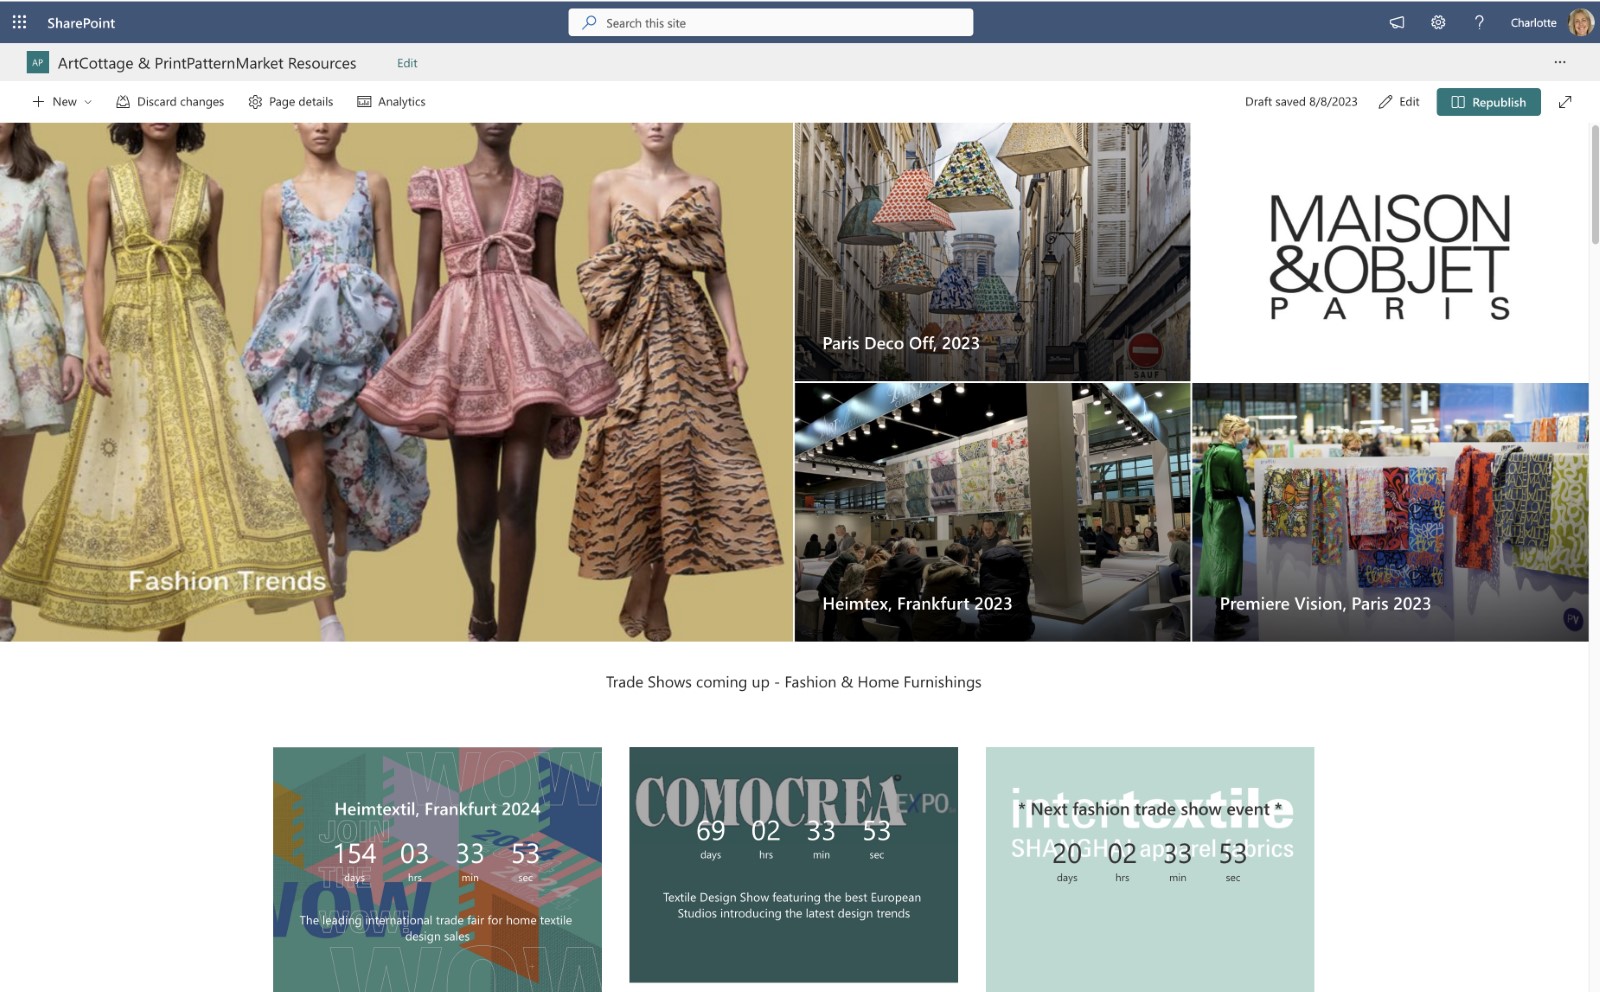Click Draft saved 8/8/2023 status text
1600x992 pixels.
pos(1301,102)
